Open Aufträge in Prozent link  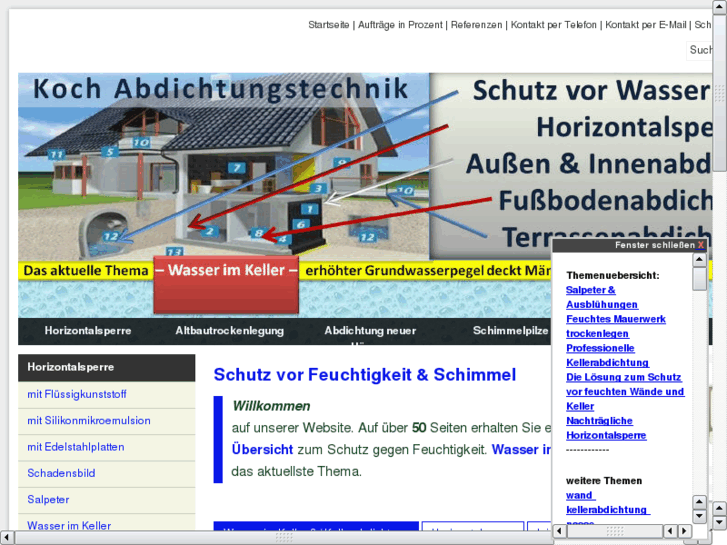tap(400, 25)
